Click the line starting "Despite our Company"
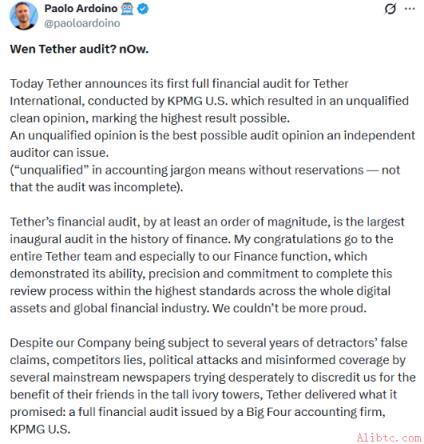The image size is (424, 444). coord(209,343)
